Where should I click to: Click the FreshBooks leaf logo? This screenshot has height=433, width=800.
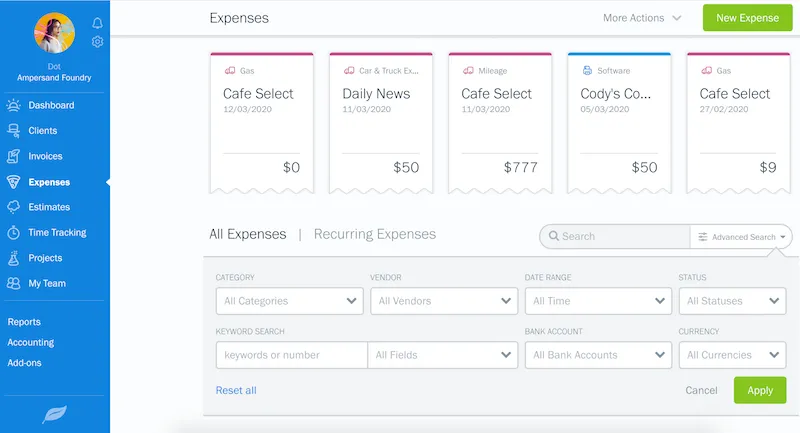point(55,413)
